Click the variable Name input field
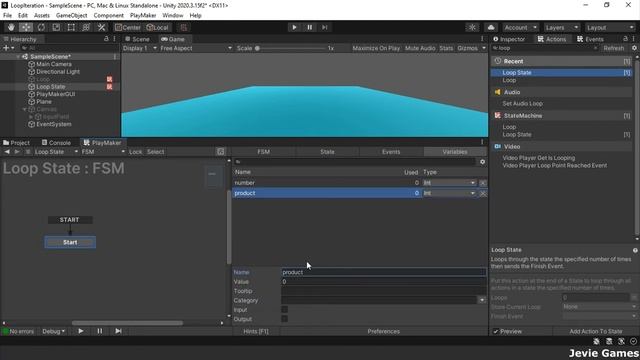Viewport: 640px width, 360px height. (x=383, y=272)
